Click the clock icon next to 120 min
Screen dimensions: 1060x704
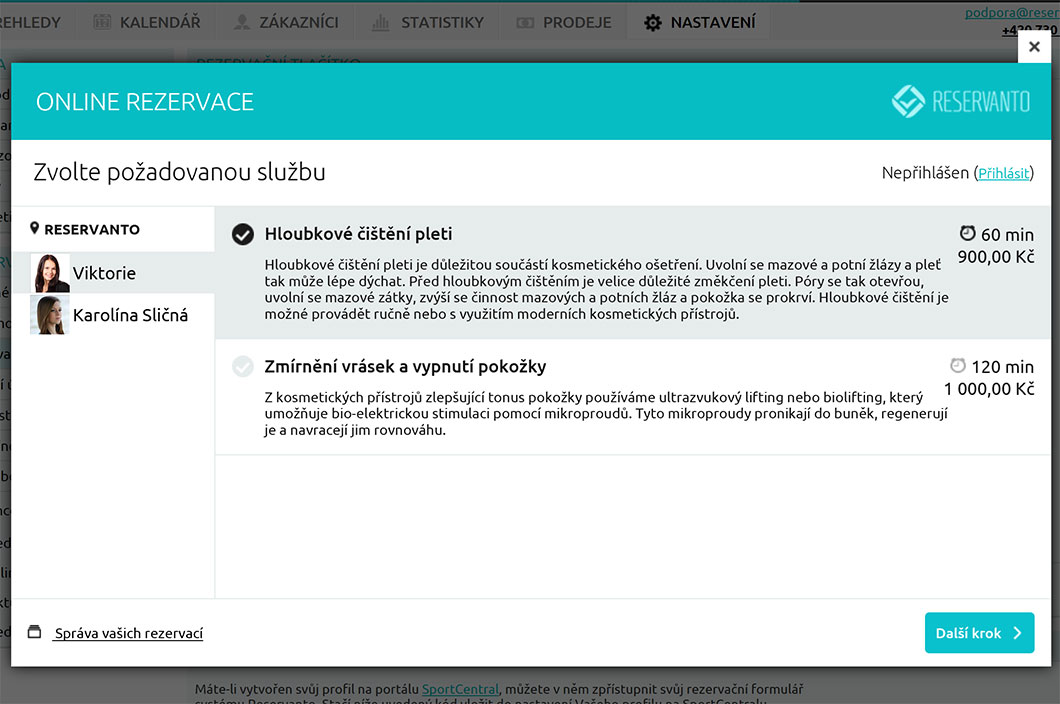(958, 365)
